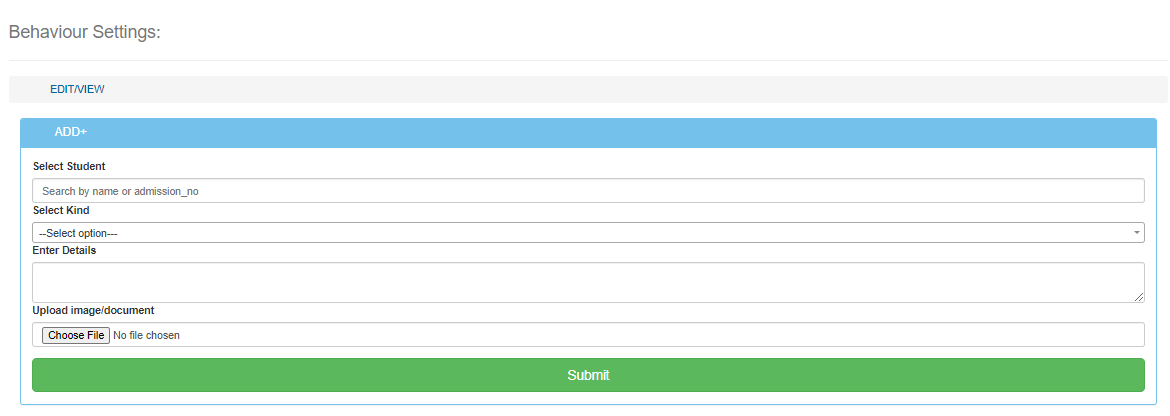Click the Enter Details label
The image size is (1170, 416).
point(64,250)
